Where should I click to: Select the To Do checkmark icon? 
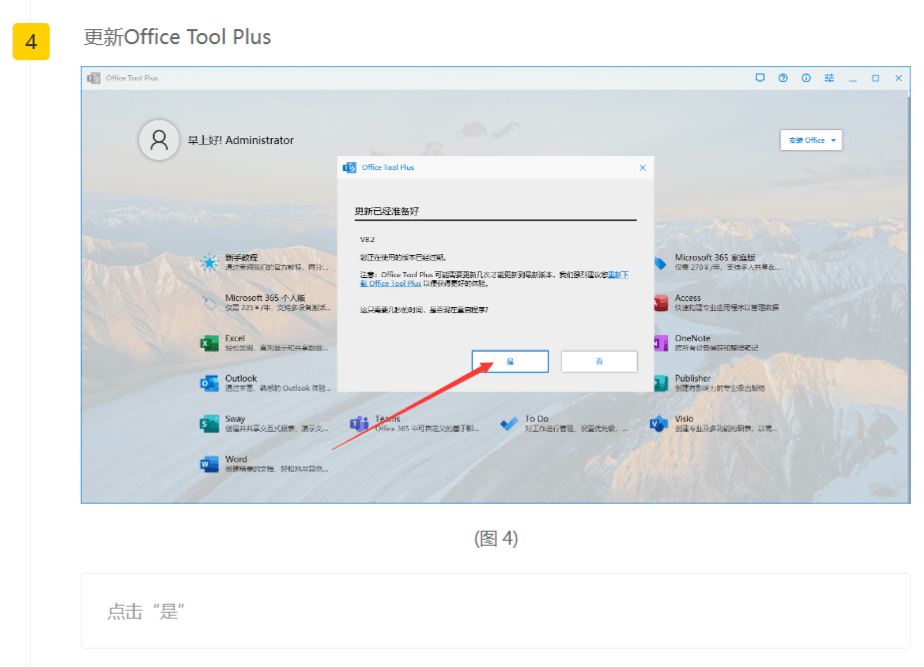click(x=509, y=424)
